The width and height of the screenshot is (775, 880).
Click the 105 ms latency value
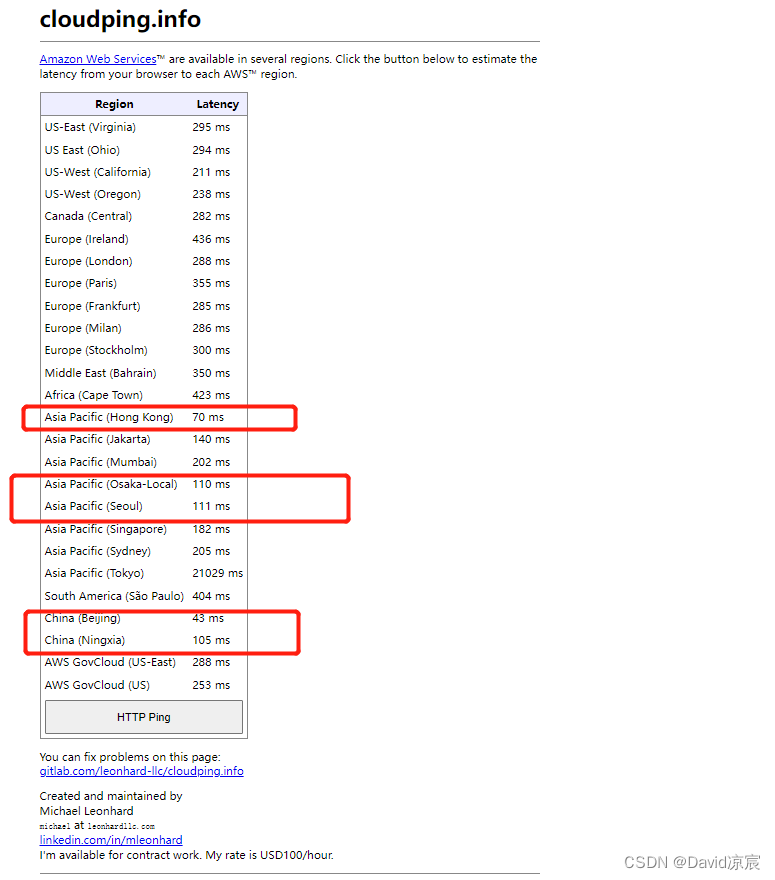tap(211, 640)
